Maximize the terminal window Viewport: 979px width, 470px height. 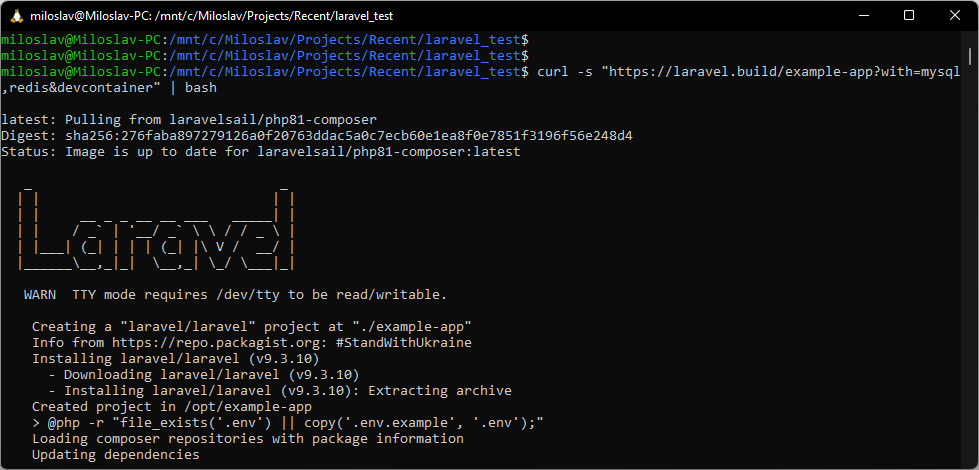[909, 16]
